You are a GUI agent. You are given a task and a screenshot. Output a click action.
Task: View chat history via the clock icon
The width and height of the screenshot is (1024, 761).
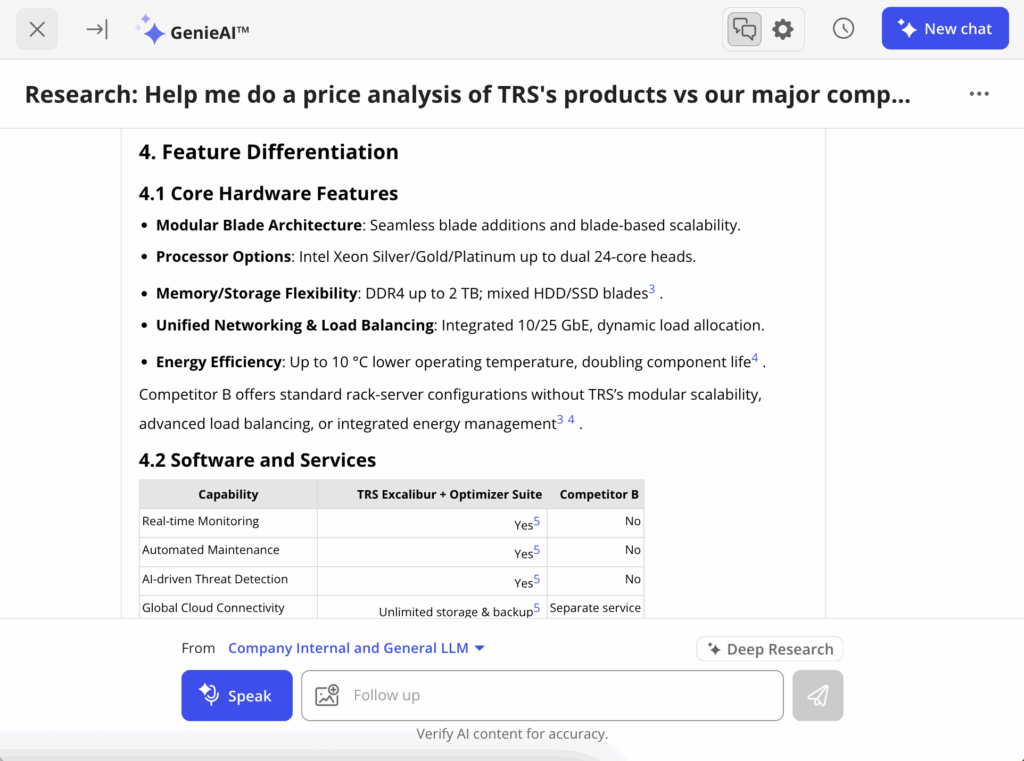(x=843, y=28)
